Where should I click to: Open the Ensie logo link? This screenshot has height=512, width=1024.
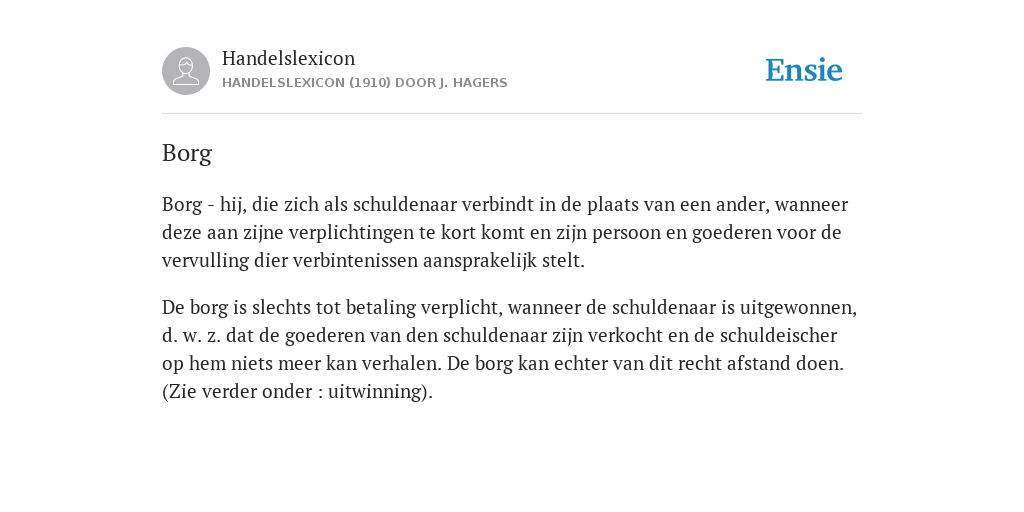click(804, 70)
